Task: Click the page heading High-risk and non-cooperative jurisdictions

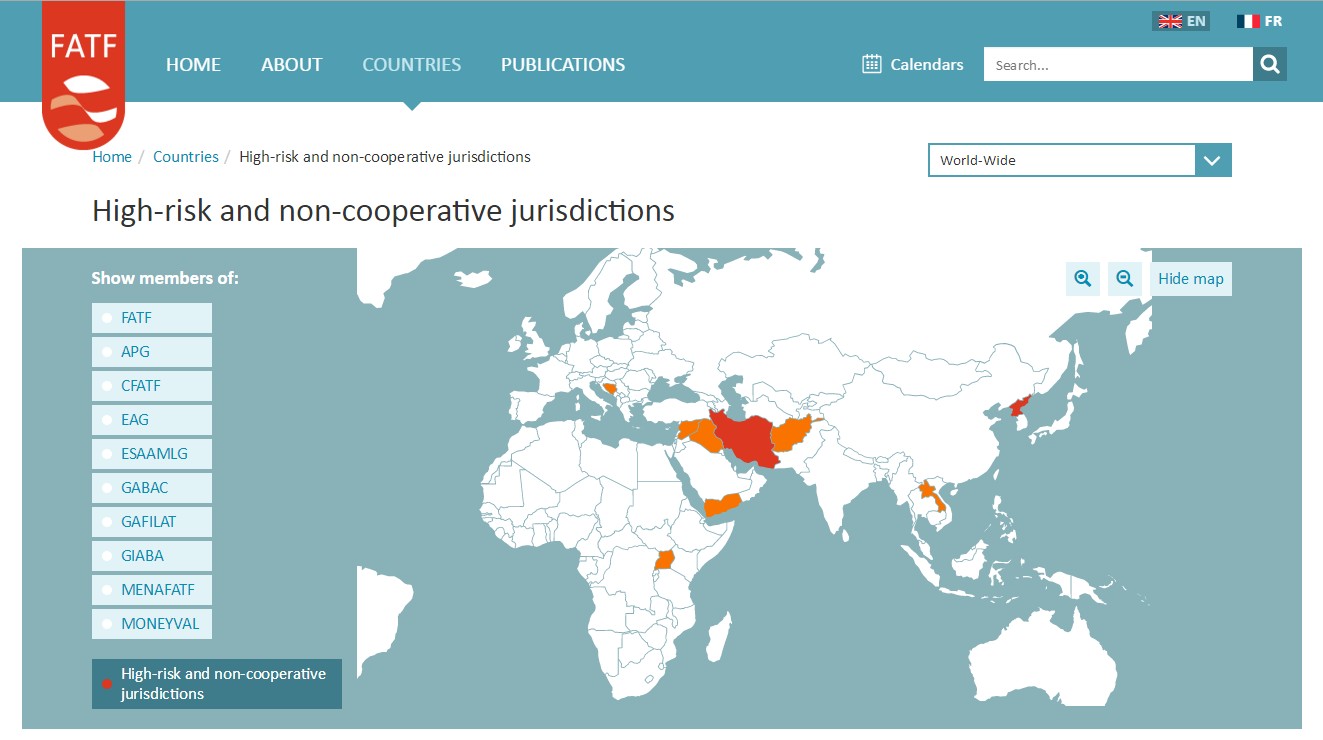Action: click(383, 211)
